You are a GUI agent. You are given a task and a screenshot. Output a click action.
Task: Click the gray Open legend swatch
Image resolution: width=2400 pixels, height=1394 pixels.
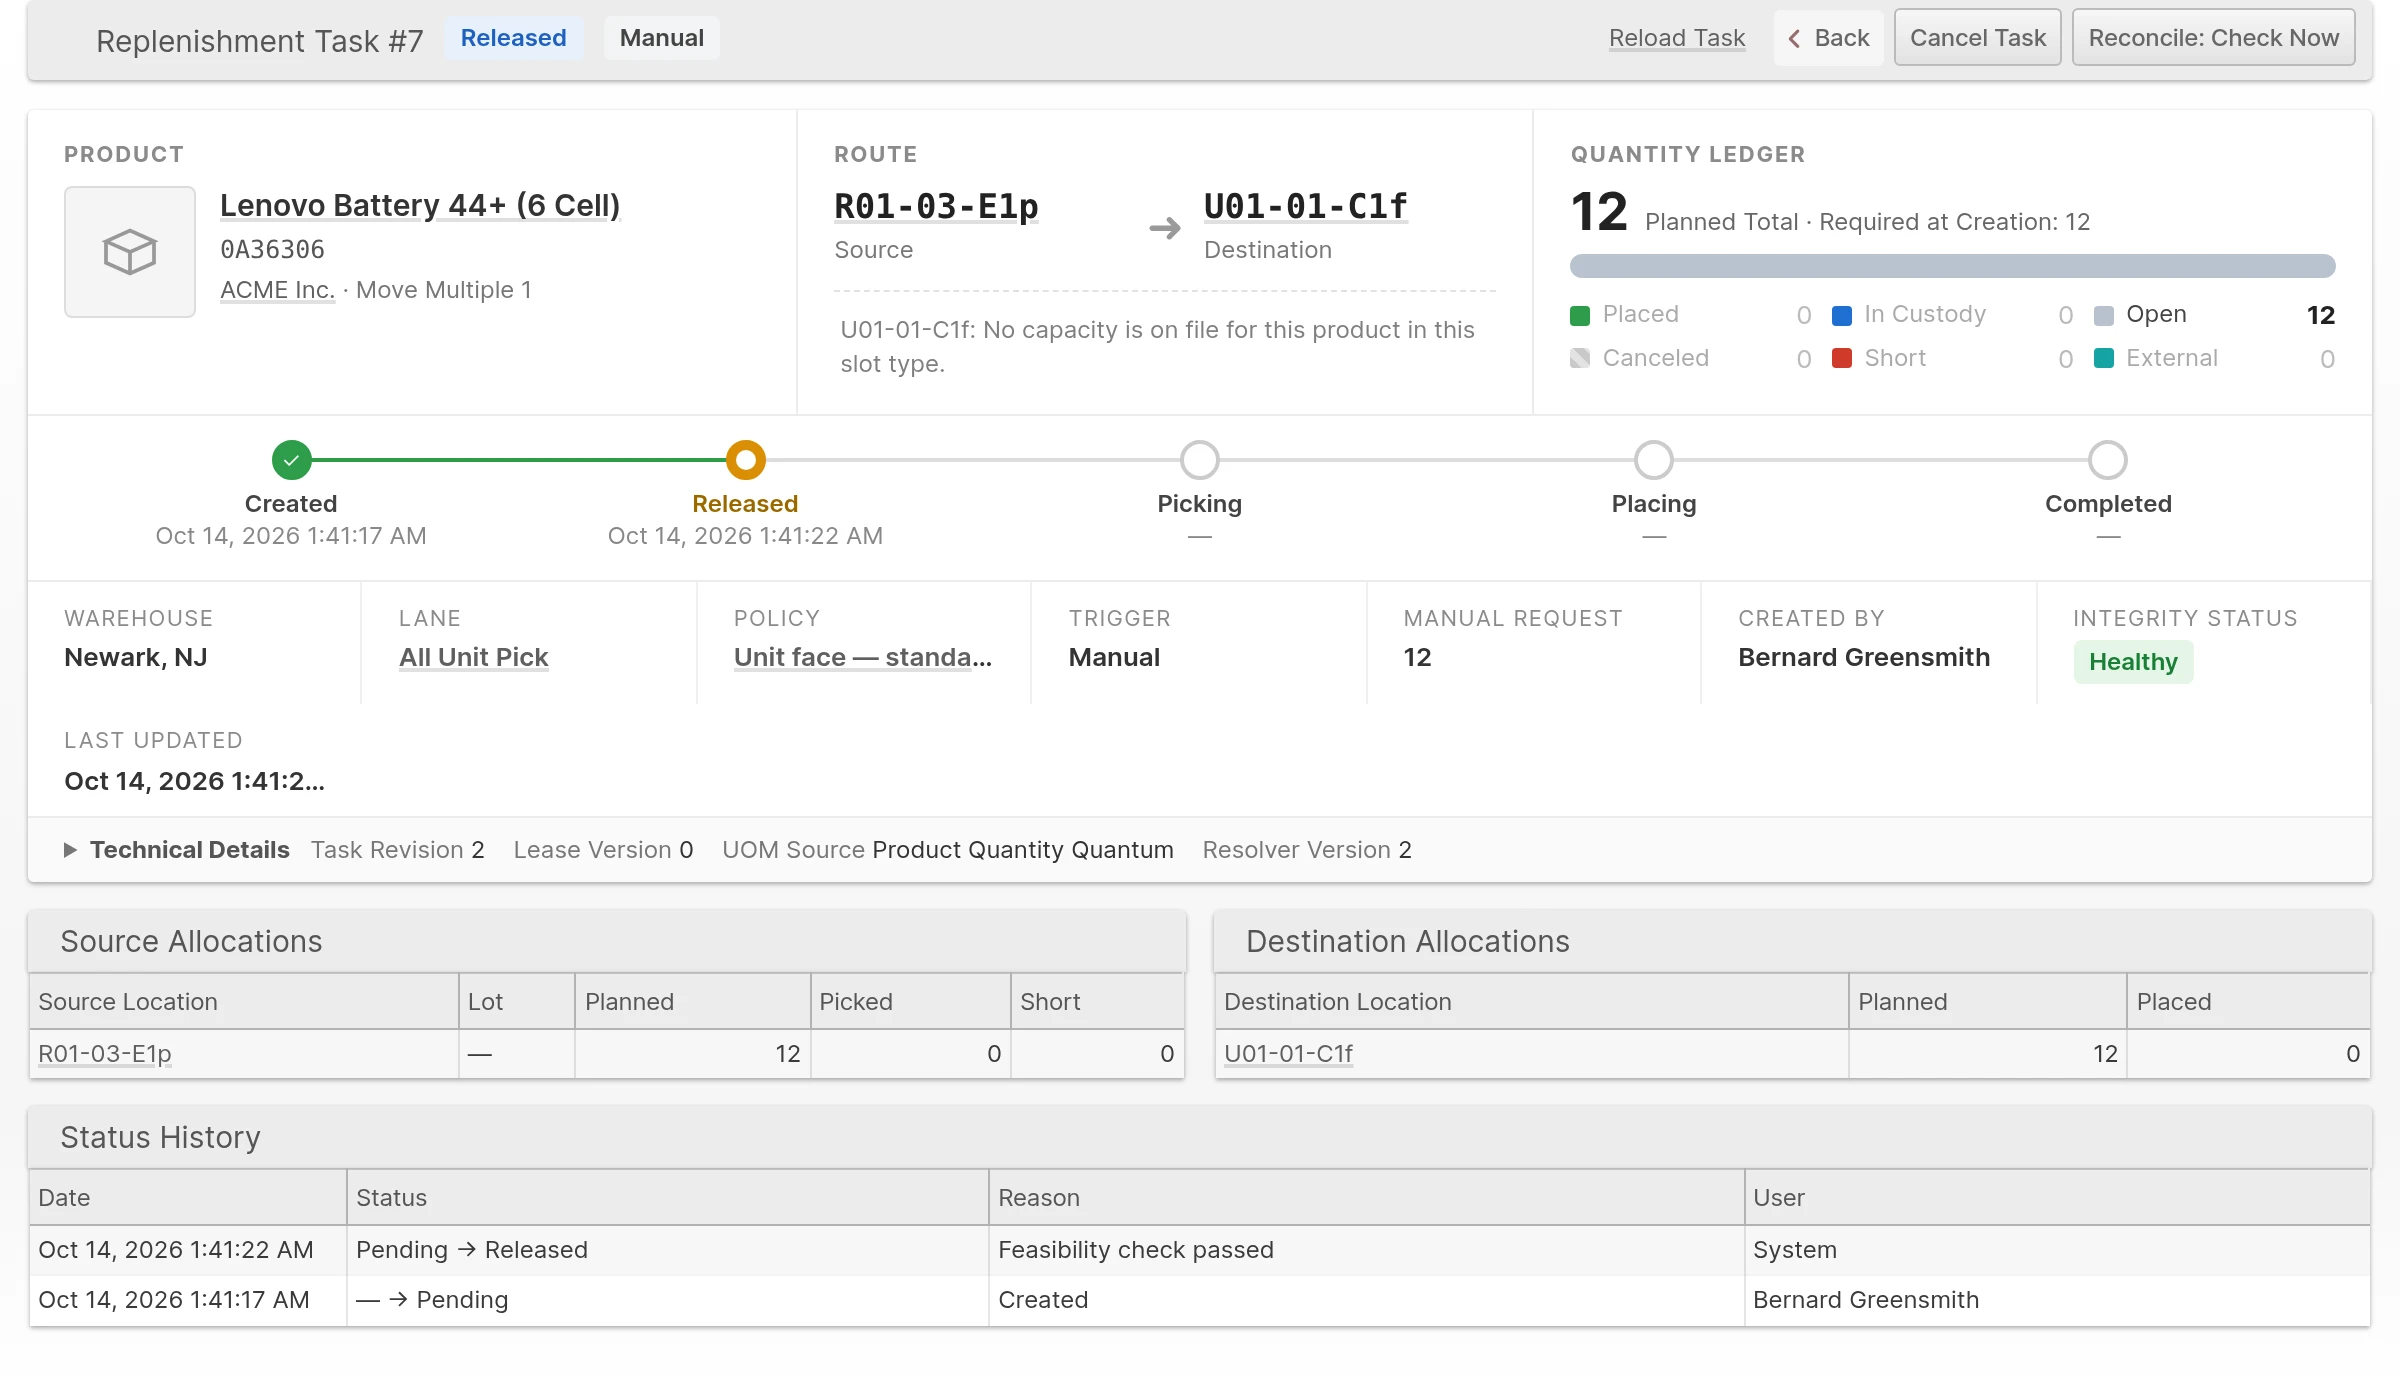(x=2104, y=316)
